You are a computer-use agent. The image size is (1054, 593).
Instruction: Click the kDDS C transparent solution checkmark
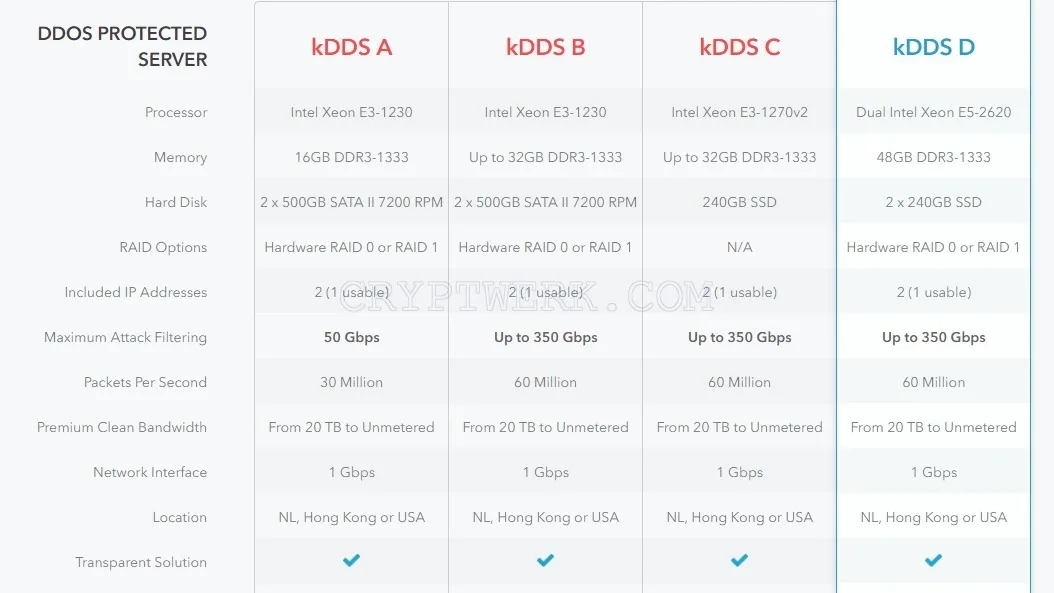coord(739,560)
